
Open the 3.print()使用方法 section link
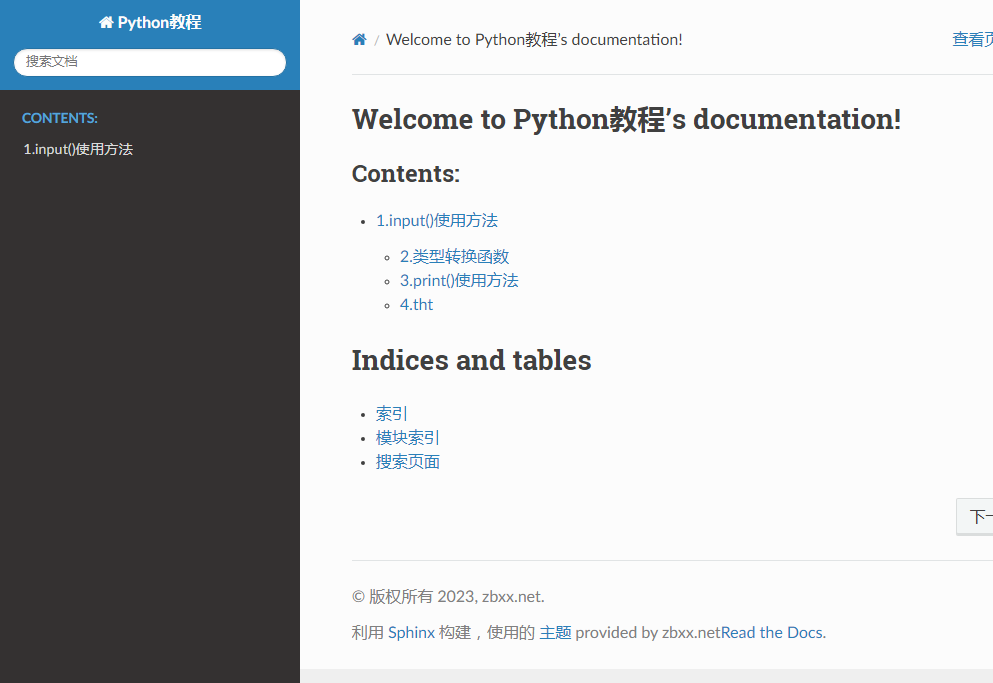click(x=458, y=280)
